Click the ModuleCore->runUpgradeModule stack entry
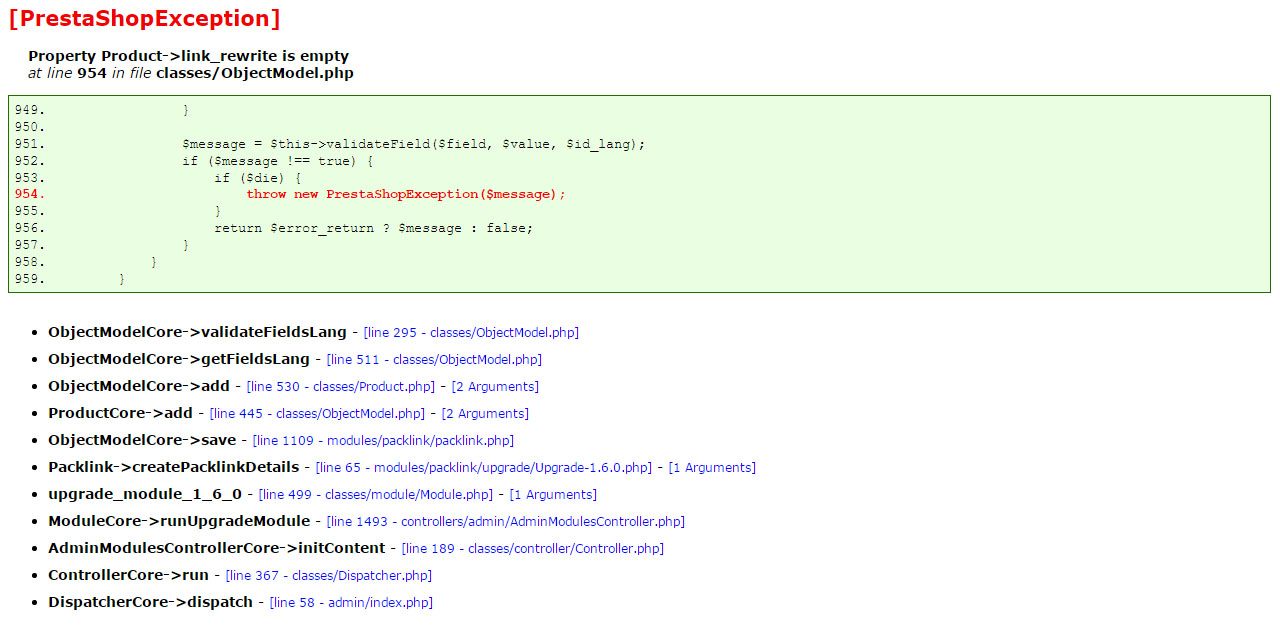The image size is (1280, 636). tap(179, 521)
